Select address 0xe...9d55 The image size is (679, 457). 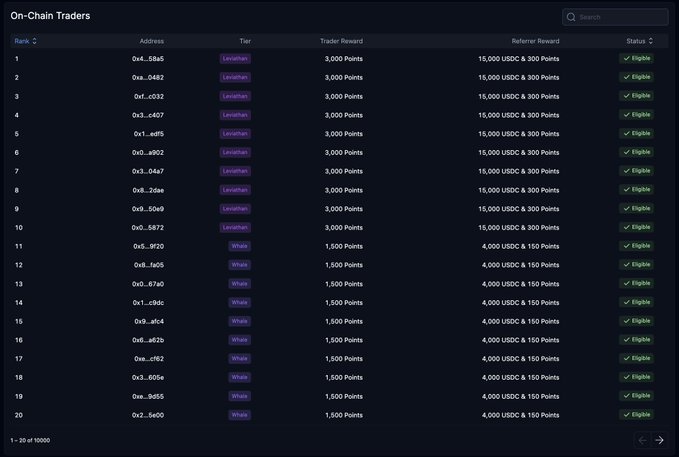(148, 396)
